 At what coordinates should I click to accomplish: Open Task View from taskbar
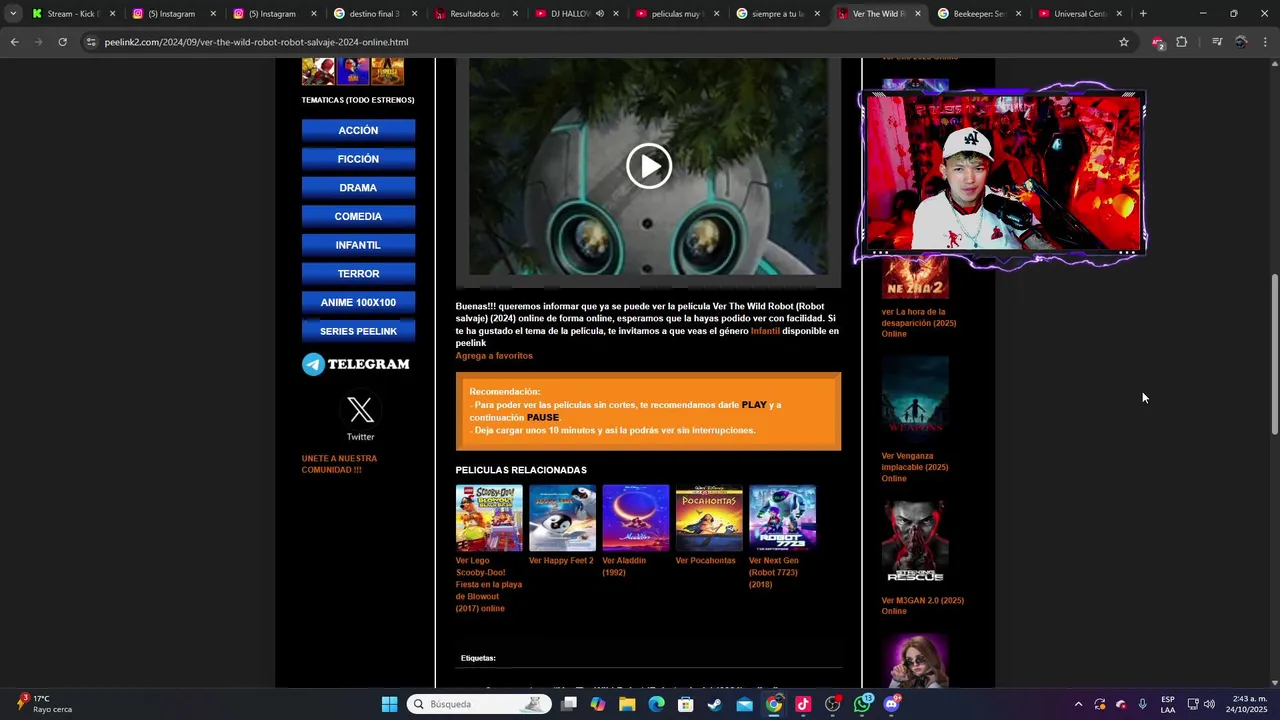point(569,704)
